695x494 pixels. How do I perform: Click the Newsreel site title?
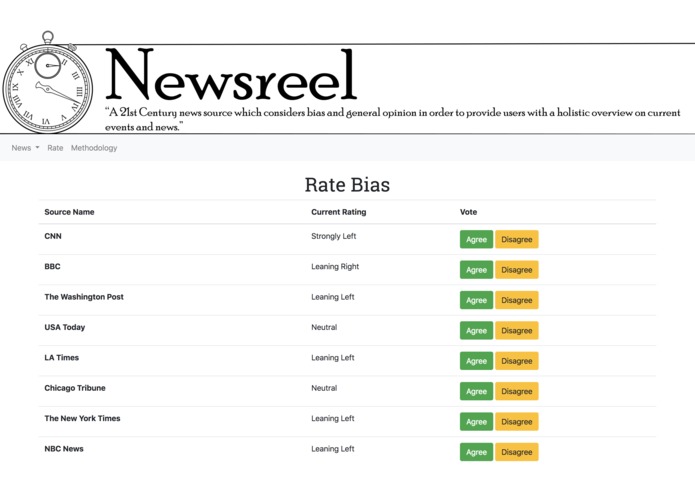pos(231,74)
